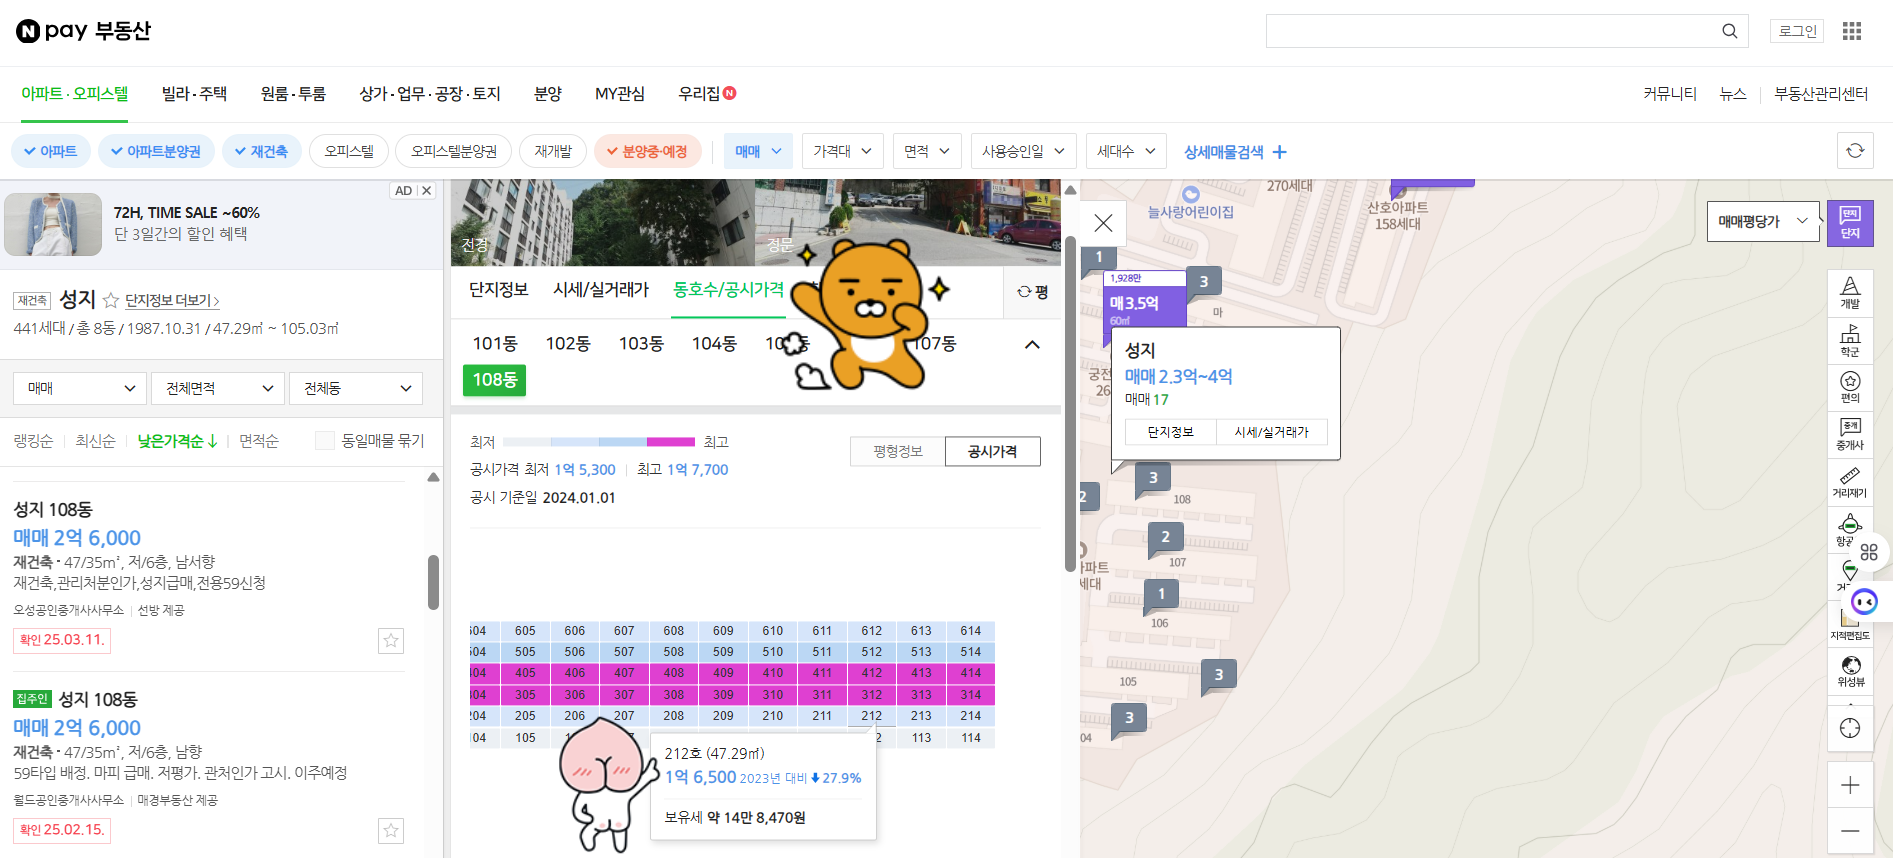Toggle 분양중·예정 filter chip

[x=647, y=151]
